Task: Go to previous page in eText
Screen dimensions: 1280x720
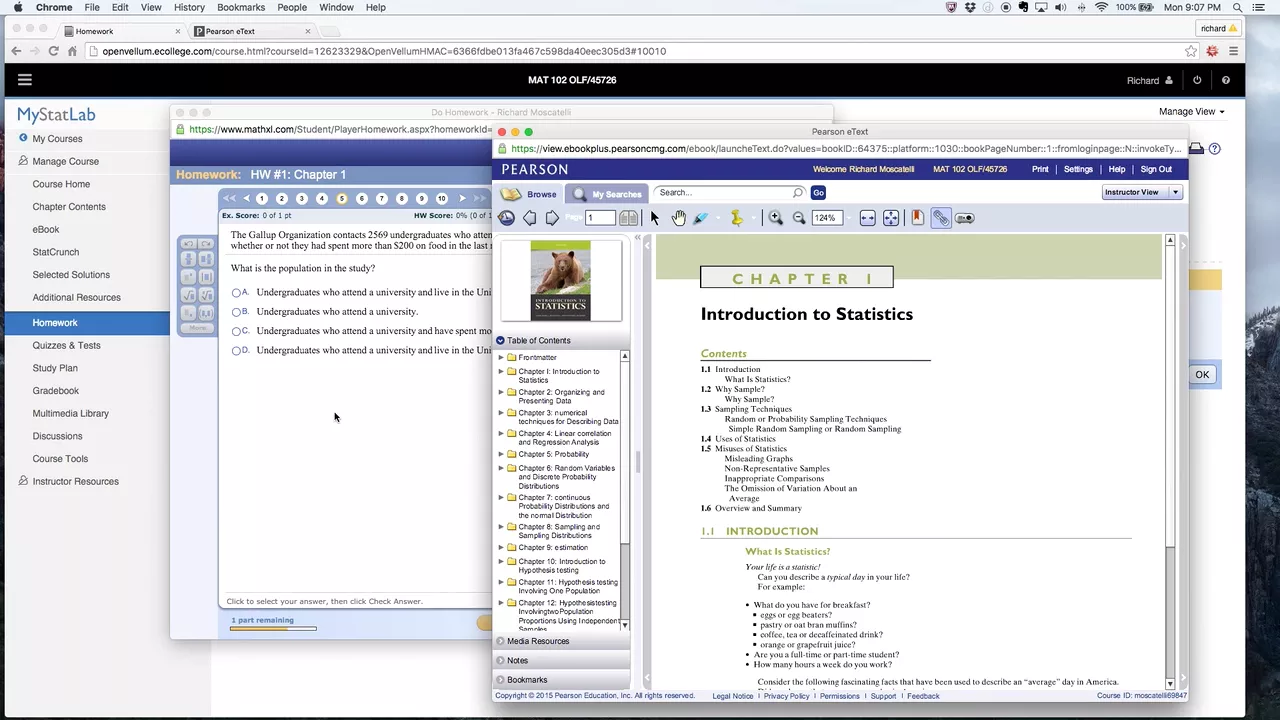Action: 530,218
